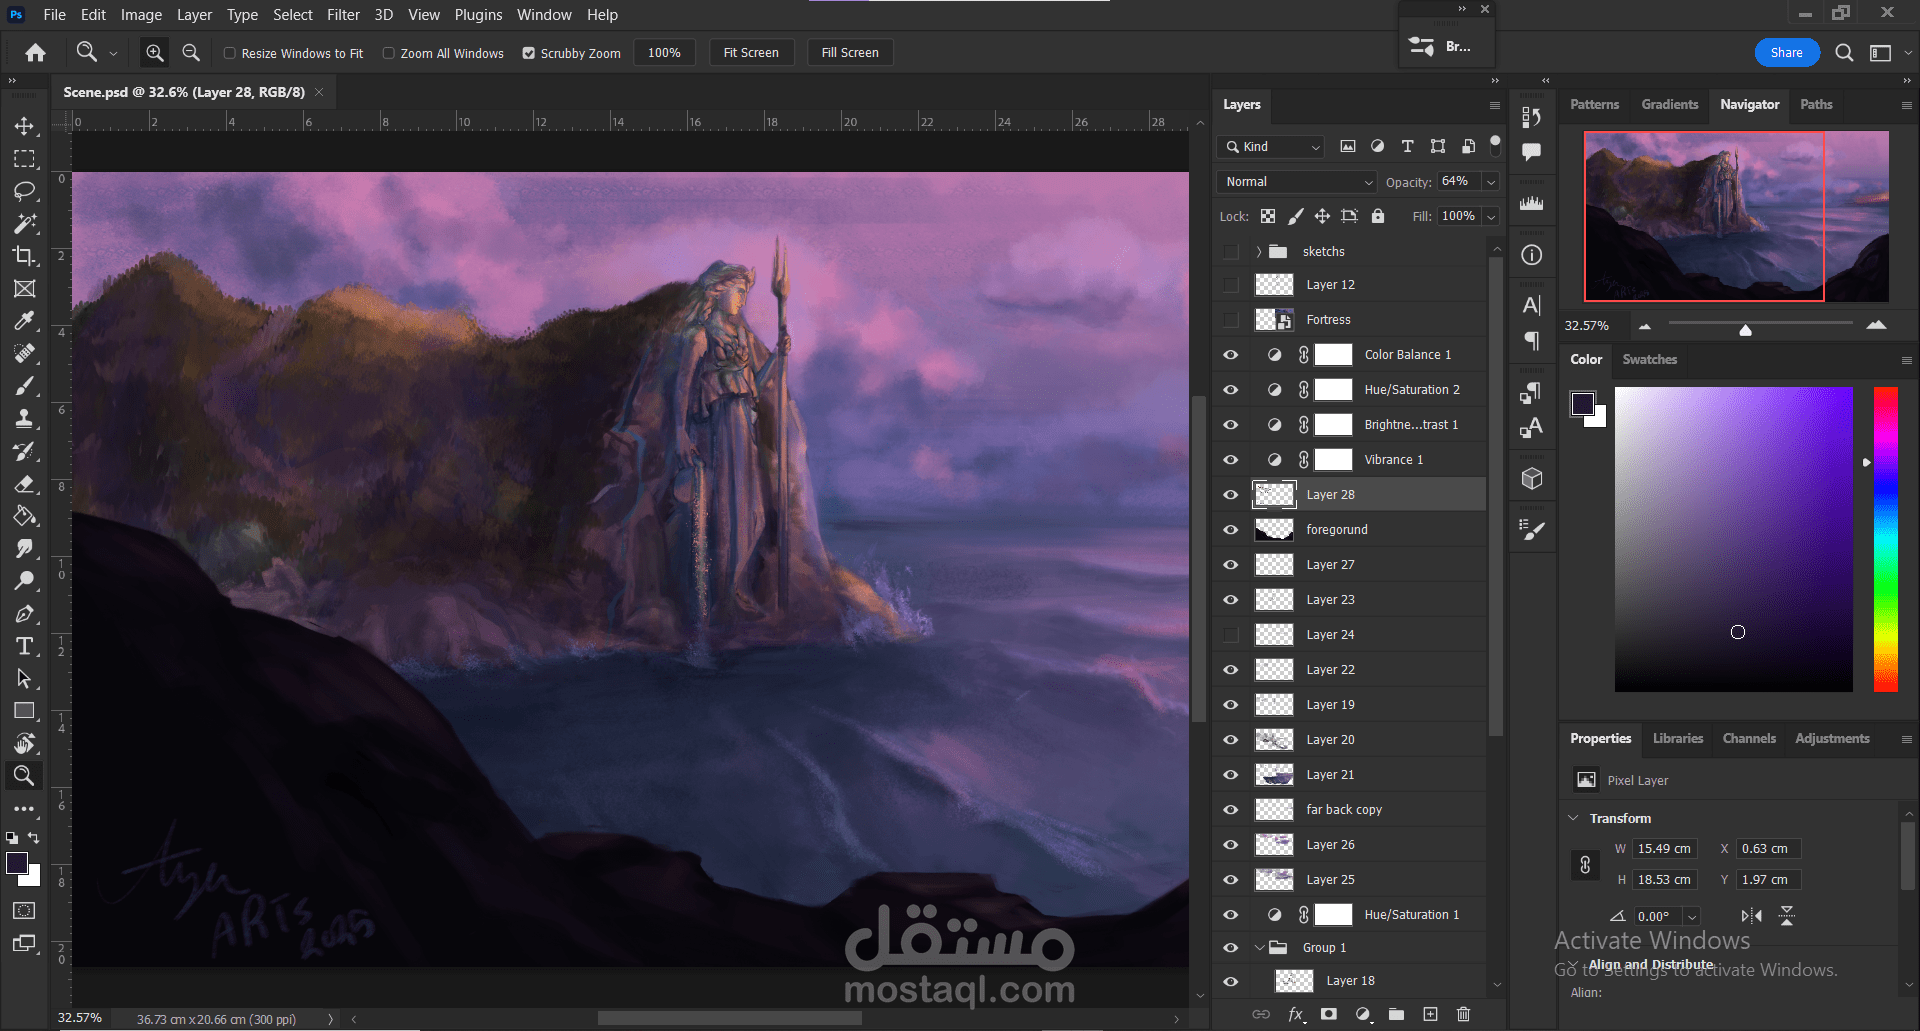
Task: Select the Move tool
Action: 24,127
